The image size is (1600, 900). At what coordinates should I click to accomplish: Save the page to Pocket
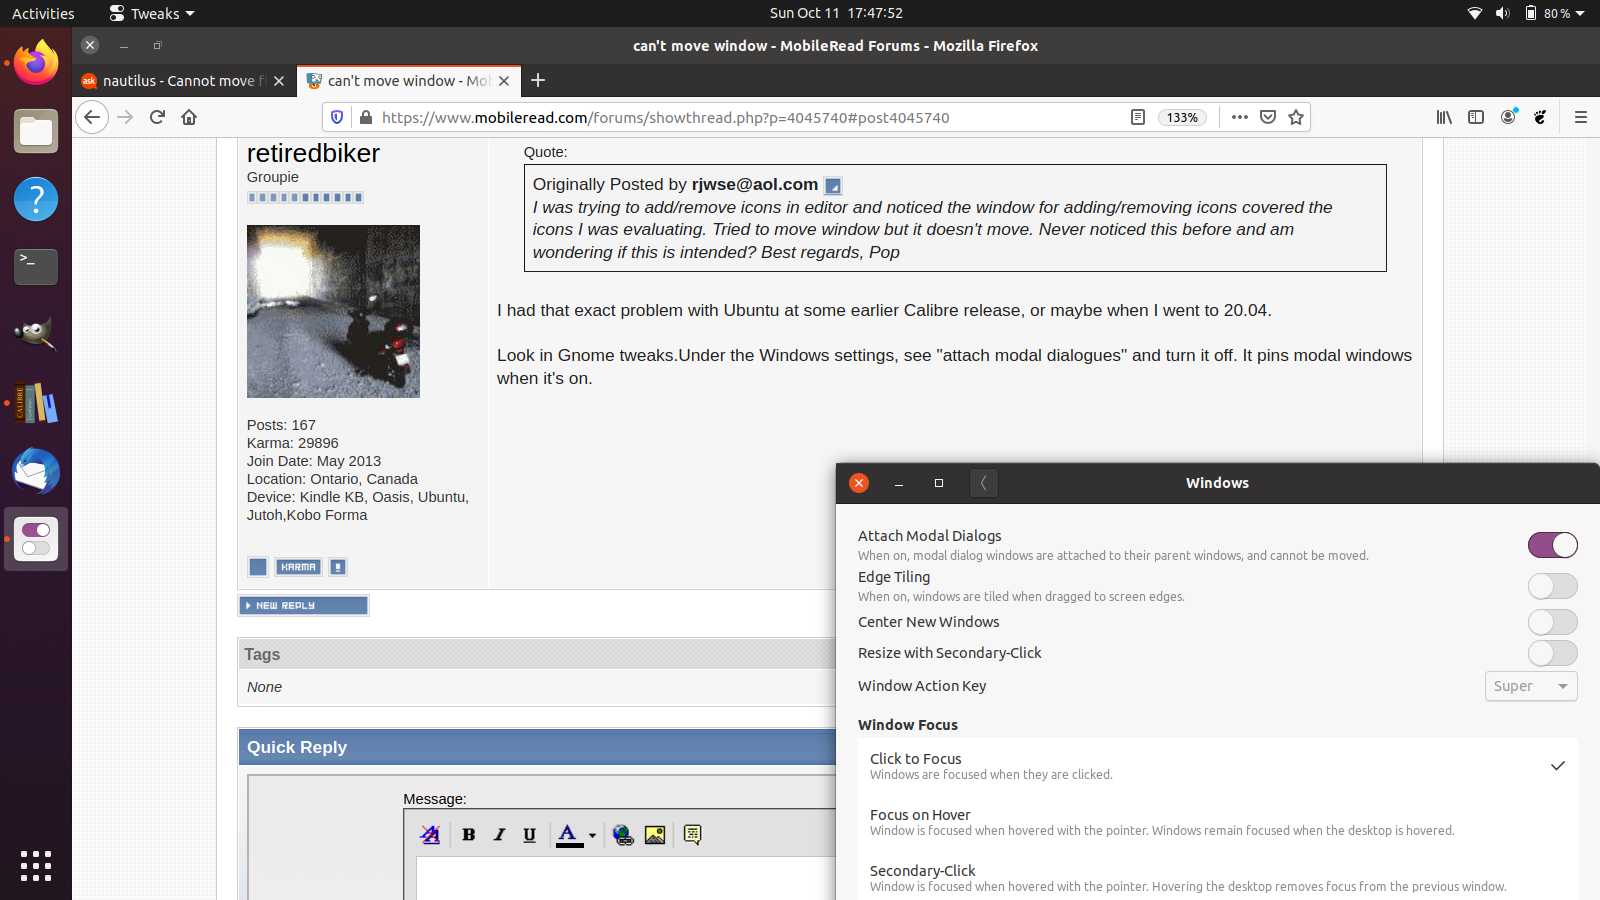click(x=1268, y=117)
